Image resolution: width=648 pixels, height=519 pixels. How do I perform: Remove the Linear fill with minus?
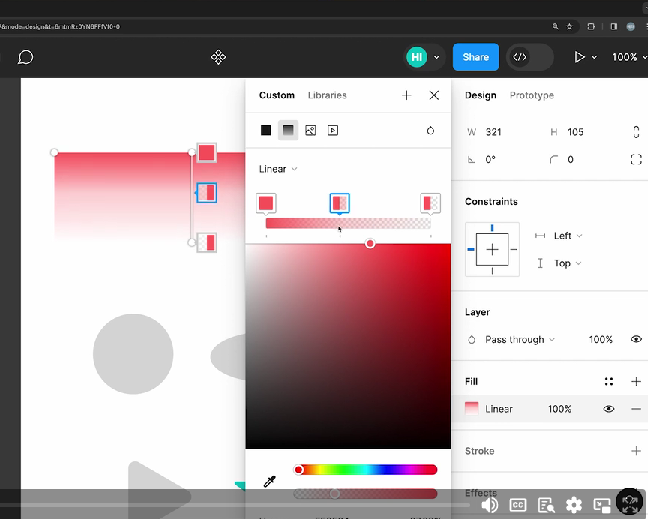pos(636,409)
